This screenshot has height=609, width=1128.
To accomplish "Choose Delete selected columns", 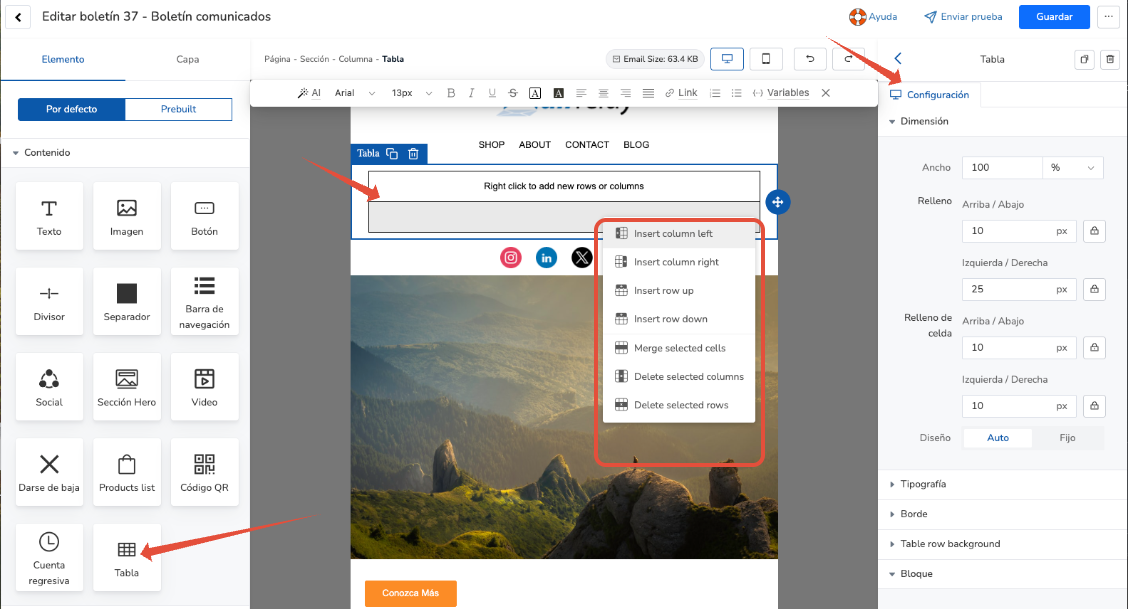I will click(679, 377).
